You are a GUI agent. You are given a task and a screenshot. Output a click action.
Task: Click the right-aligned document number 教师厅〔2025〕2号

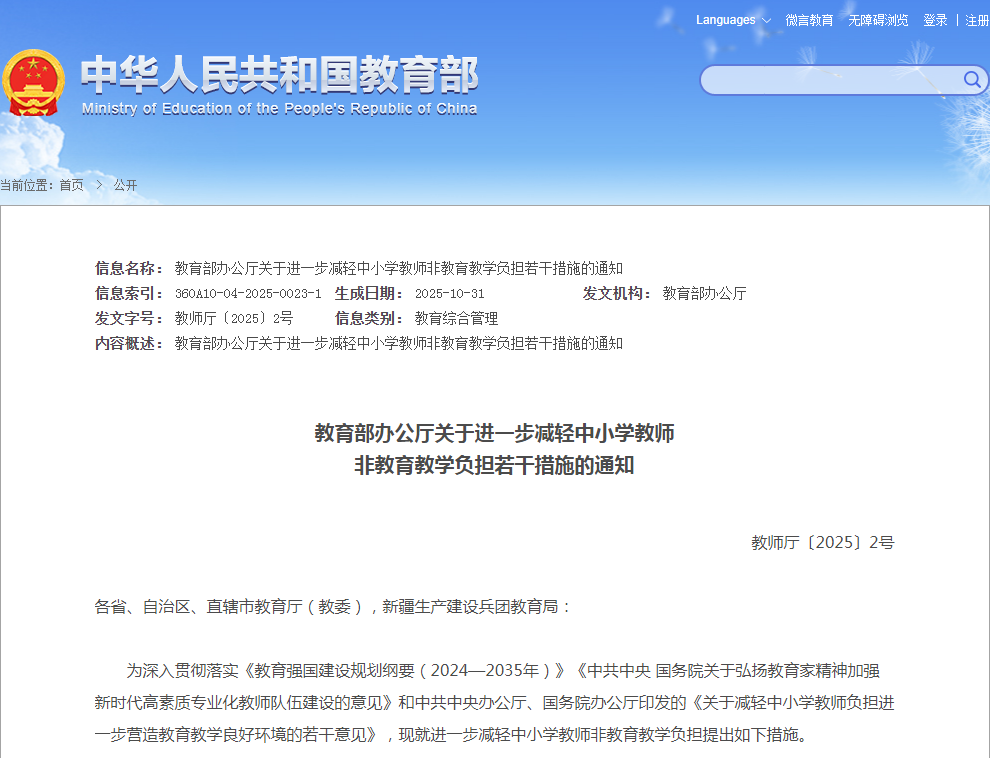click(x=822, y=543)
